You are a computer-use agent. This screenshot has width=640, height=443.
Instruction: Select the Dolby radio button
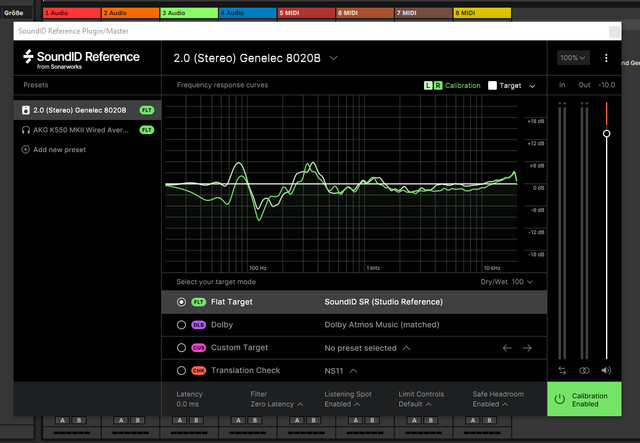click(x=181, y=325)
